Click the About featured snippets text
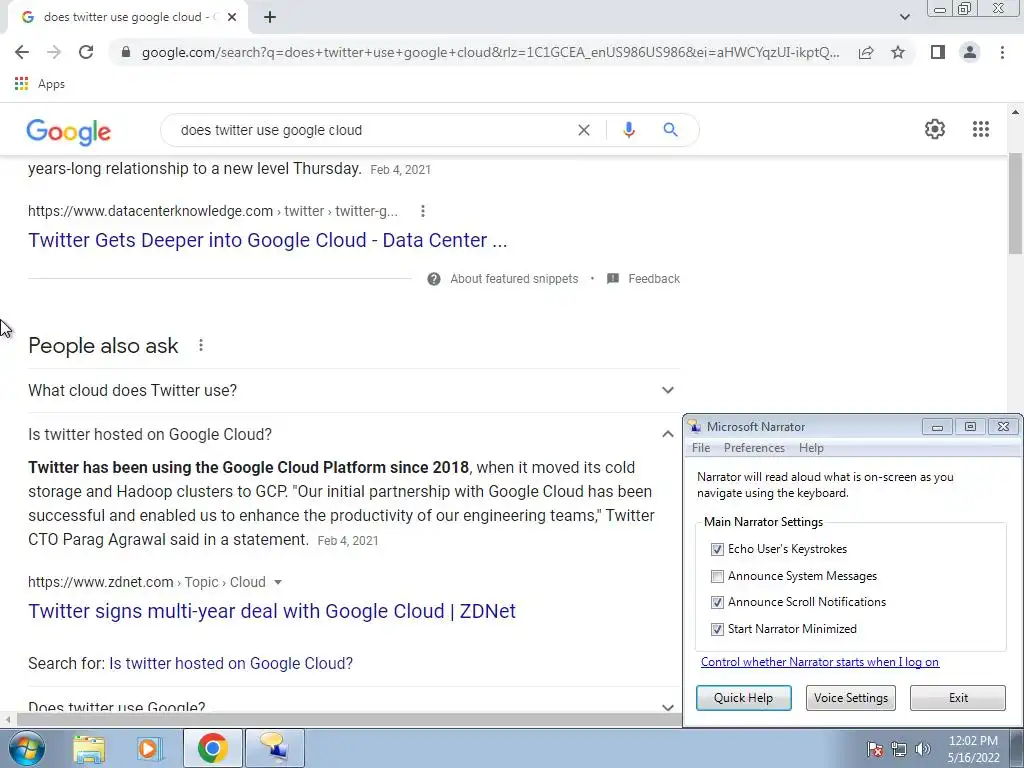The image size is (1024, 768). tap(514, 279)
